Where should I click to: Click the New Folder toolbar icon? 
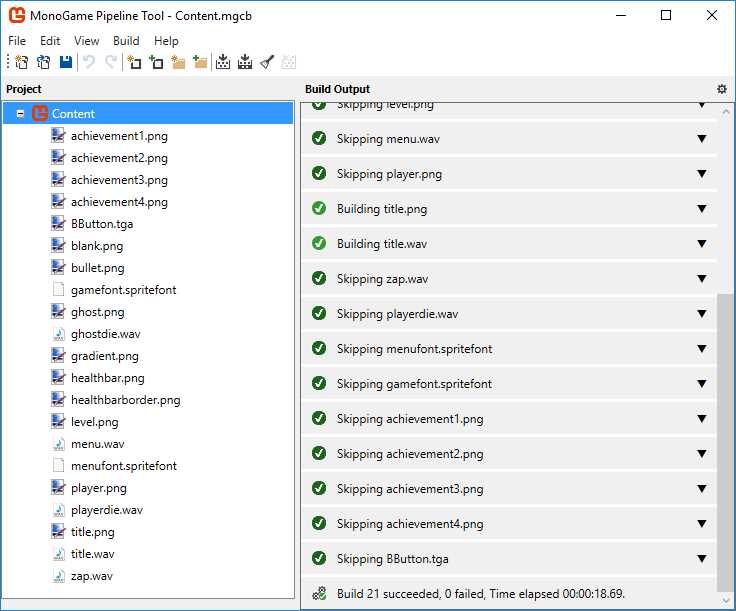[178, 62]
